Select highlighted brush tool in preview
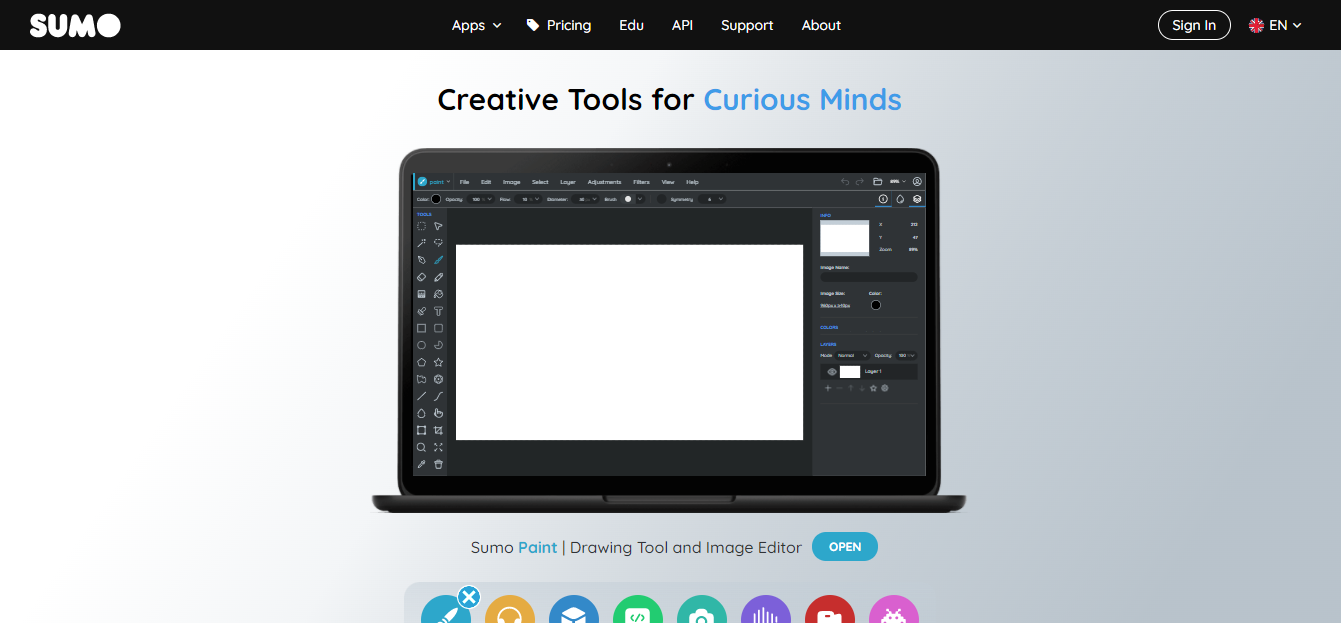This screenshot has height=623, width=1341. (x=438, y=260)
